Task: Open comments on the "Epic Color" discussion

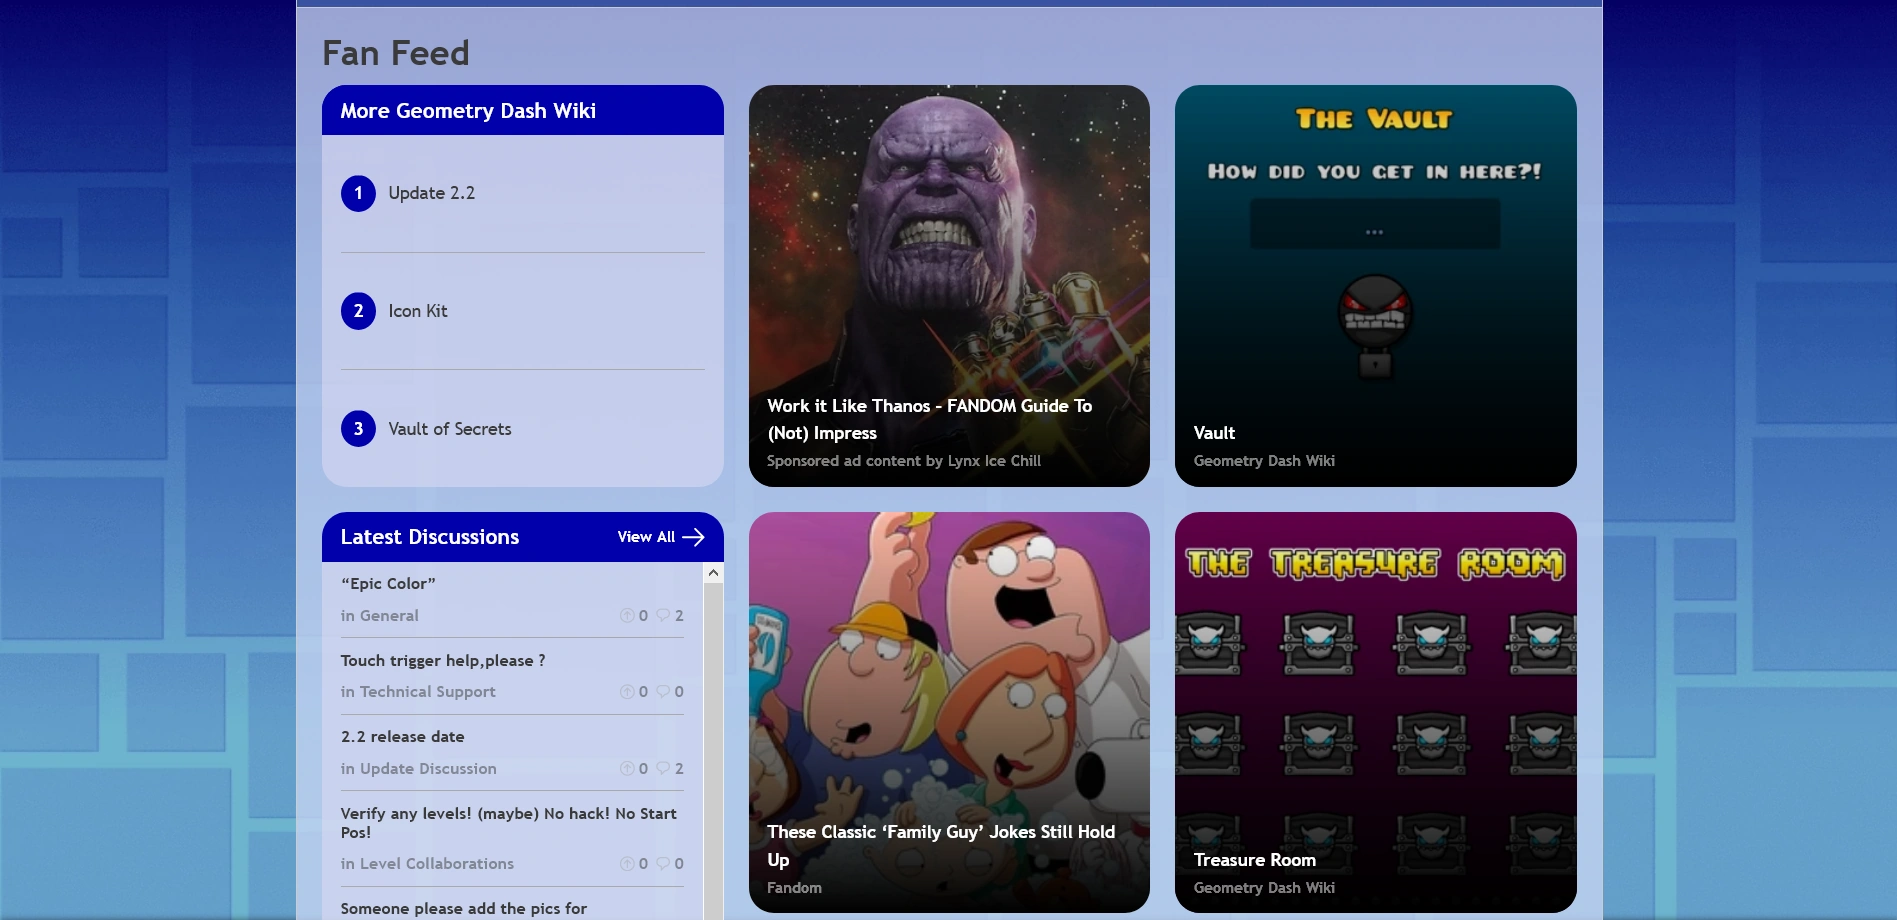Action: [663, 616]
